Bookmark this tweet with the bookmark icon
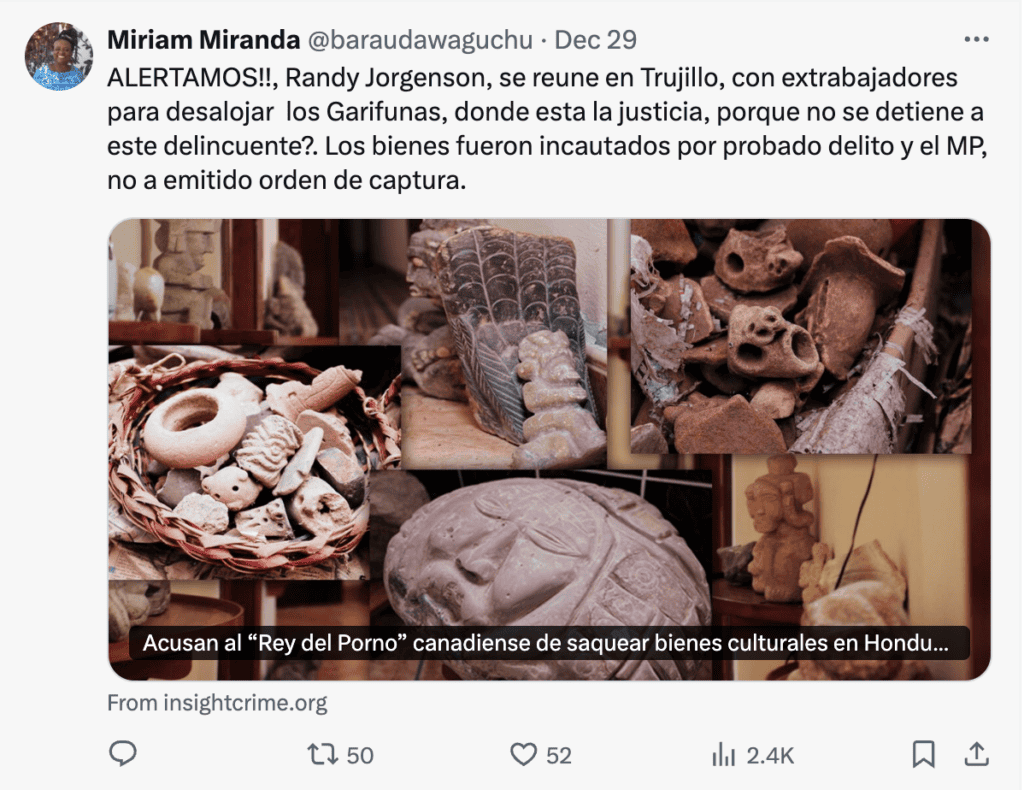This screenshot has height=790, width=1024. click(923, 755)
